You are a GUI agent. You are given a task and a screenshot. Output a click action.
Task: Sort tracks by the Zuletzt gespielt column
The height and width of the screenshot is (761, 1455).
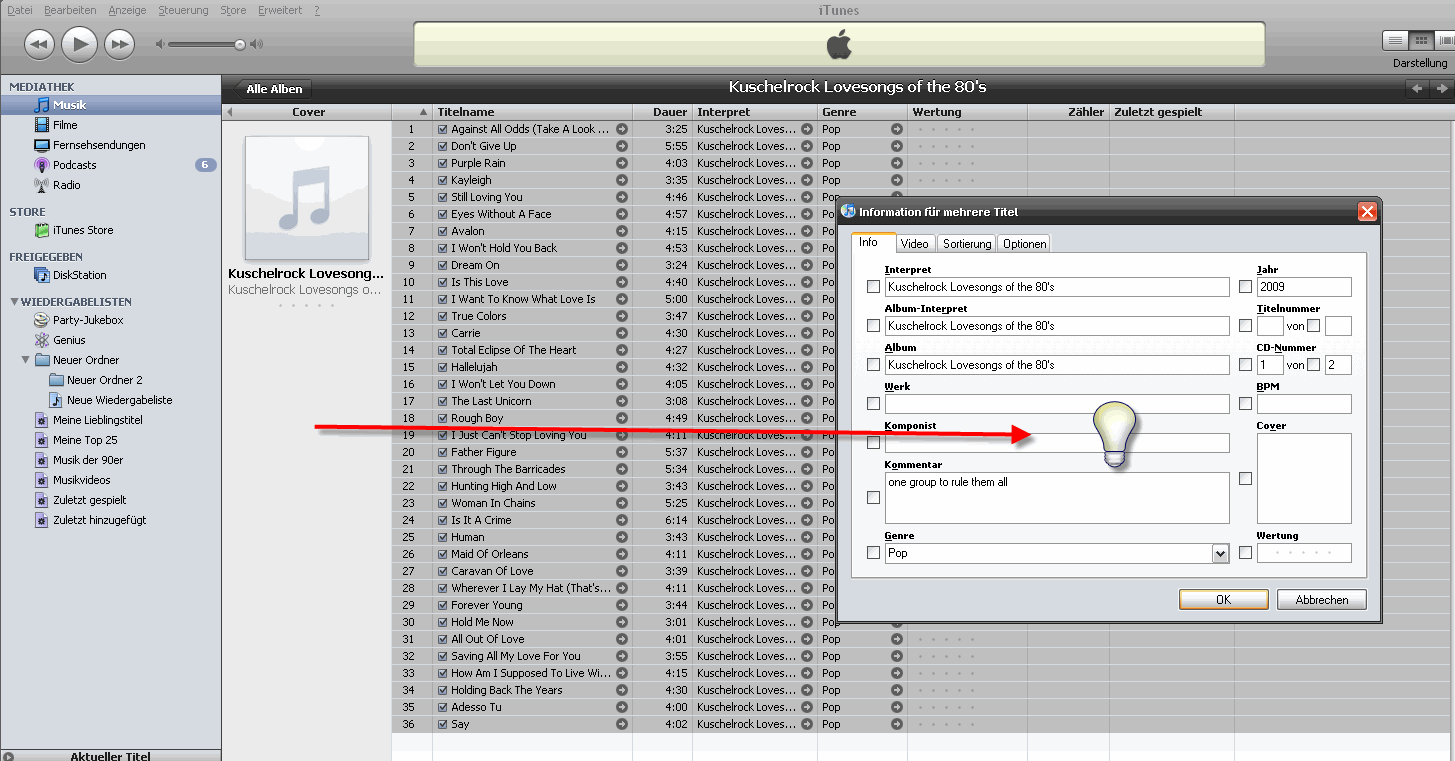coord(1171,112)
